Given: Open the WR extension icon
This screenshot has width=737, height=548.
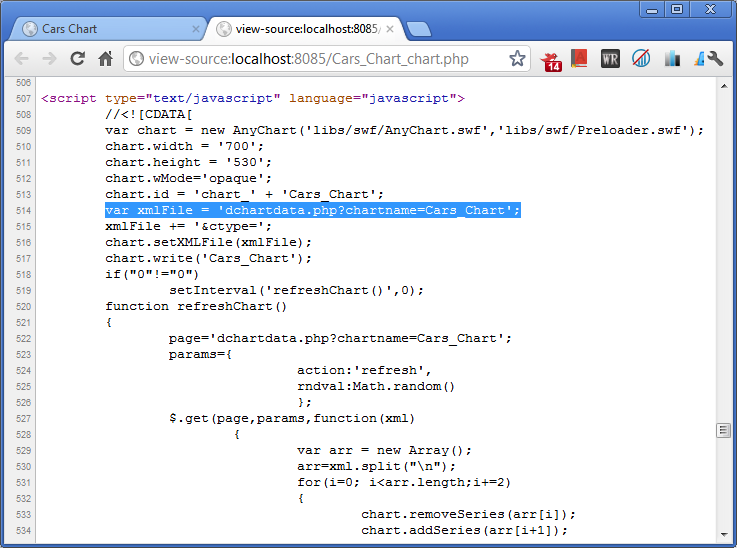Looking at the screenshot, I should [x=610, y=59].
